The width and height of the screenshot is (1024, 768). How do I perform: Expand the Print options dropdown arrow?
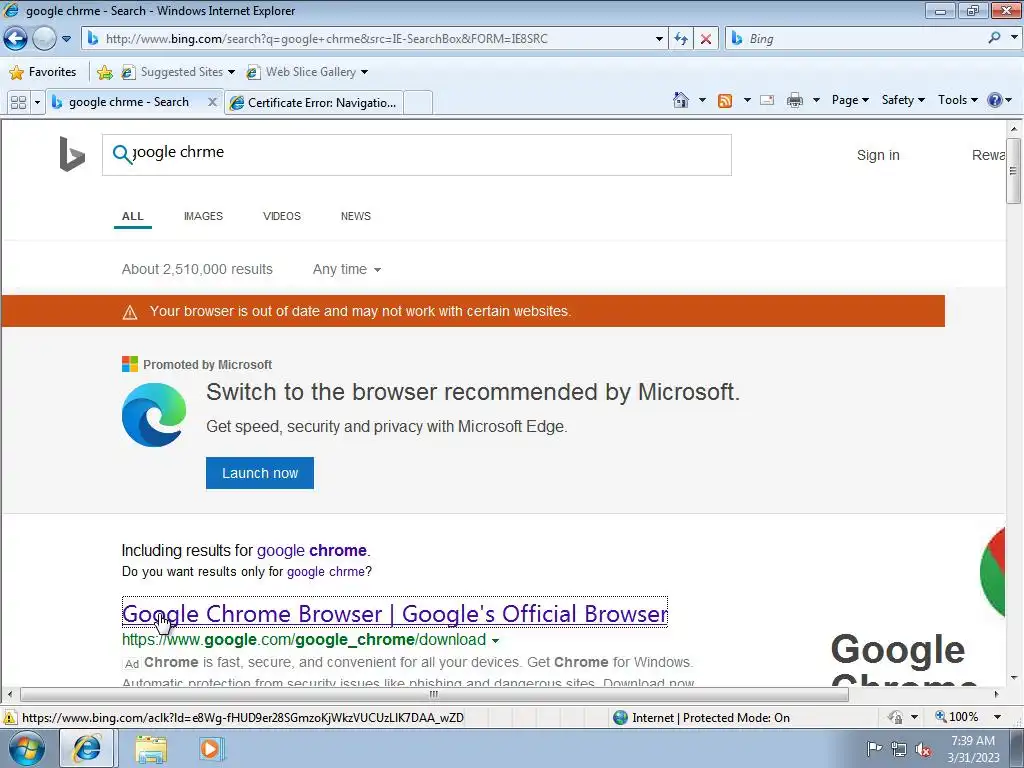coord(816,100)
